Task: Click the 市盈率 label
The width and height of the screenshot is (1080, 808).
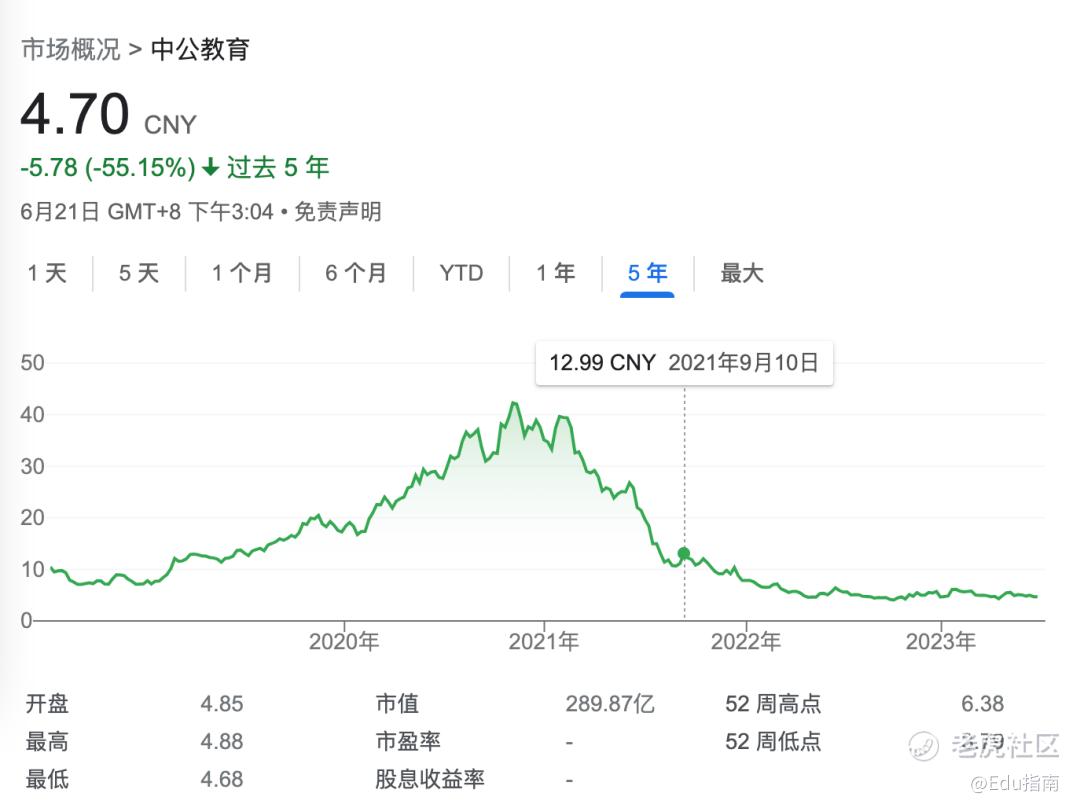Action: 408,741
